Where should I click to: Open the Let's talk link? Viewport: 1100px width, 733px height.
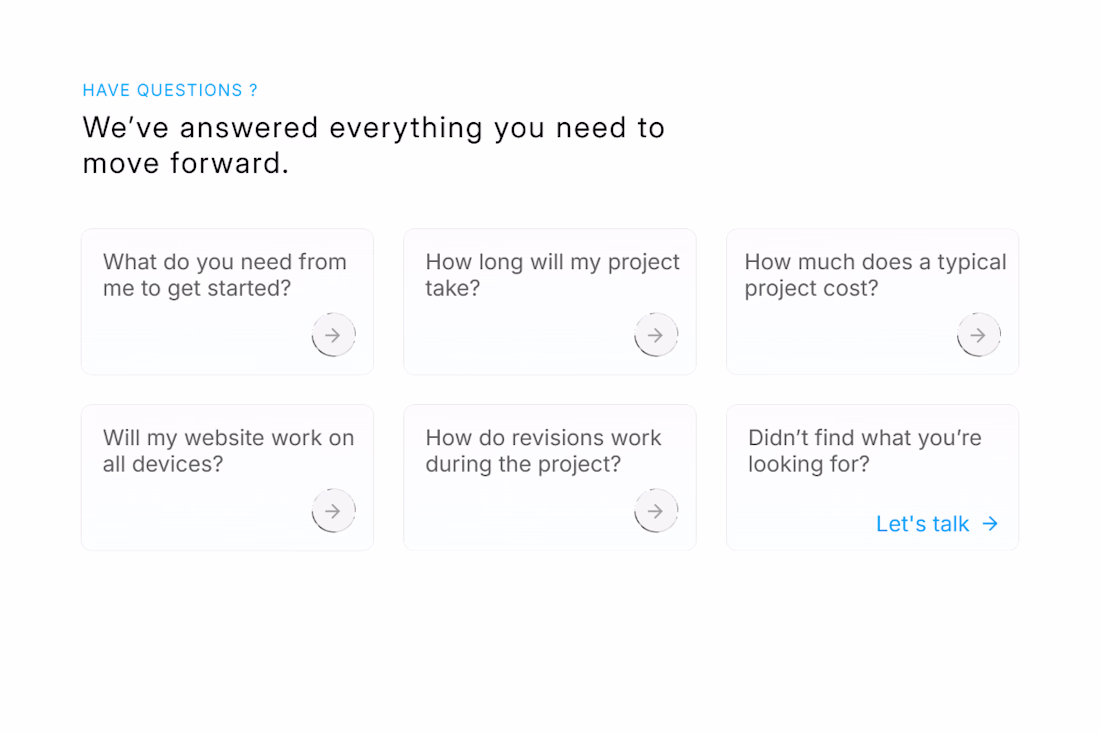point(922,524)
